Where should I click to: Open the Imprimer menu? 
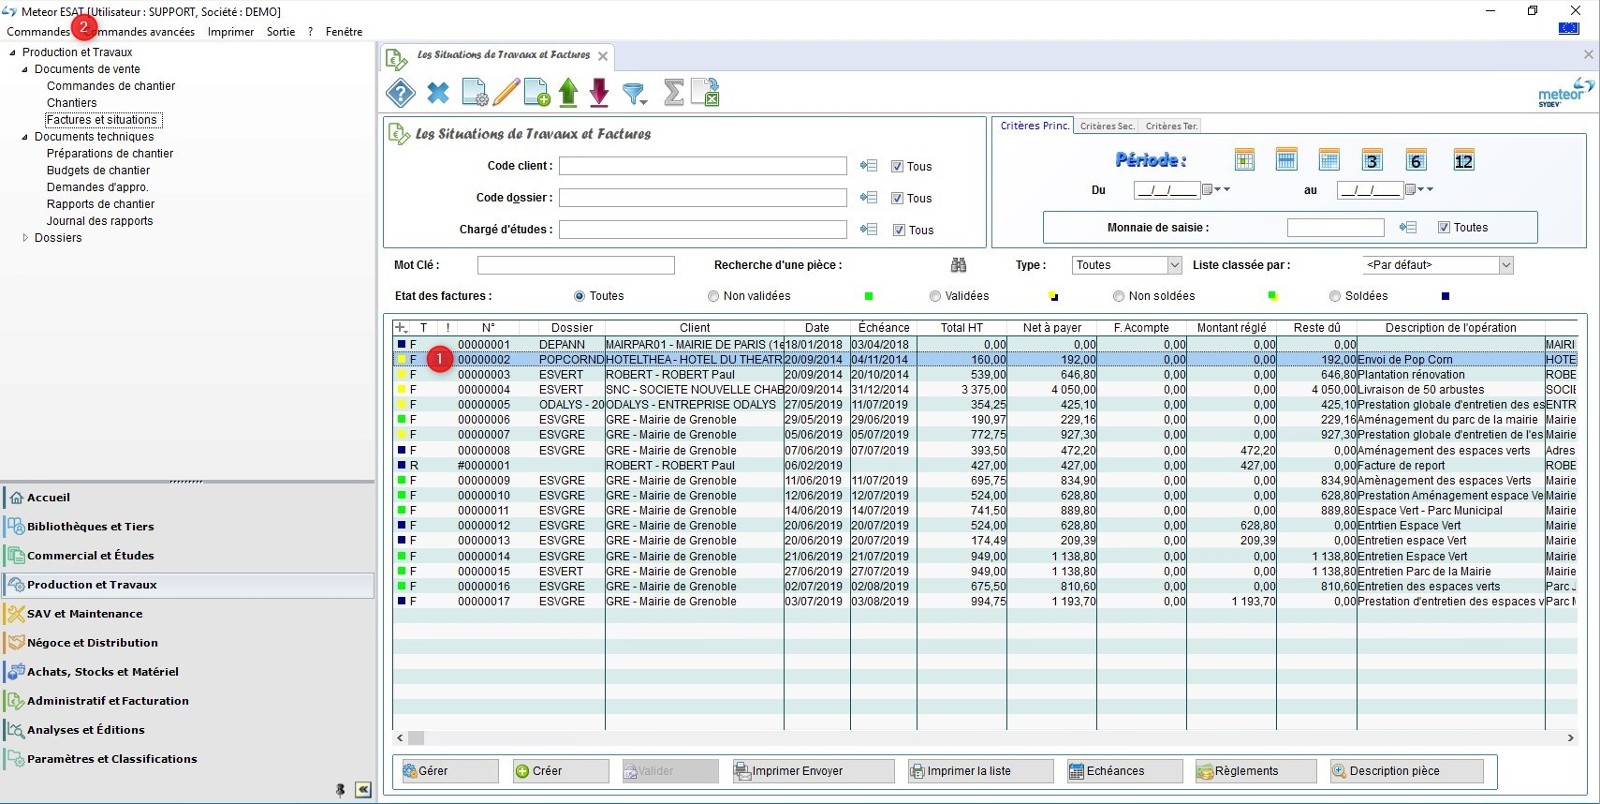[231, 32]
